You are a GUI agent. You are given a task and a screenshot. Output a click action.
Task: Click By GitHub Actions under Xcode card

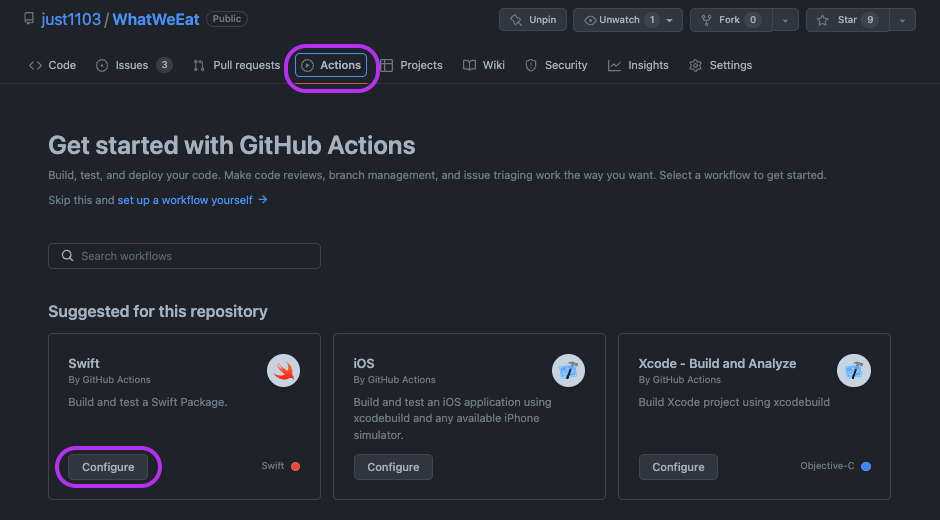(679, 380)
